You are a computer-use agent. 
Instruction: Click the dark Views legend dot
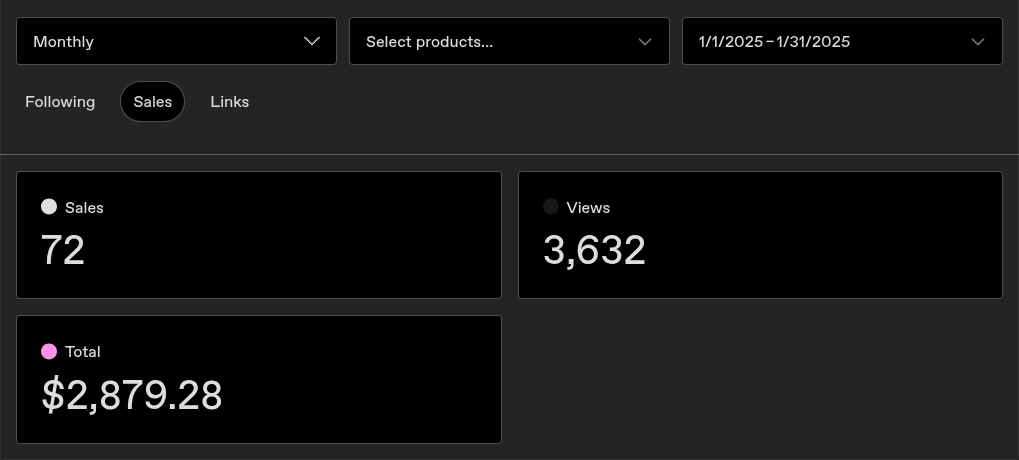(x=551, y=207)
